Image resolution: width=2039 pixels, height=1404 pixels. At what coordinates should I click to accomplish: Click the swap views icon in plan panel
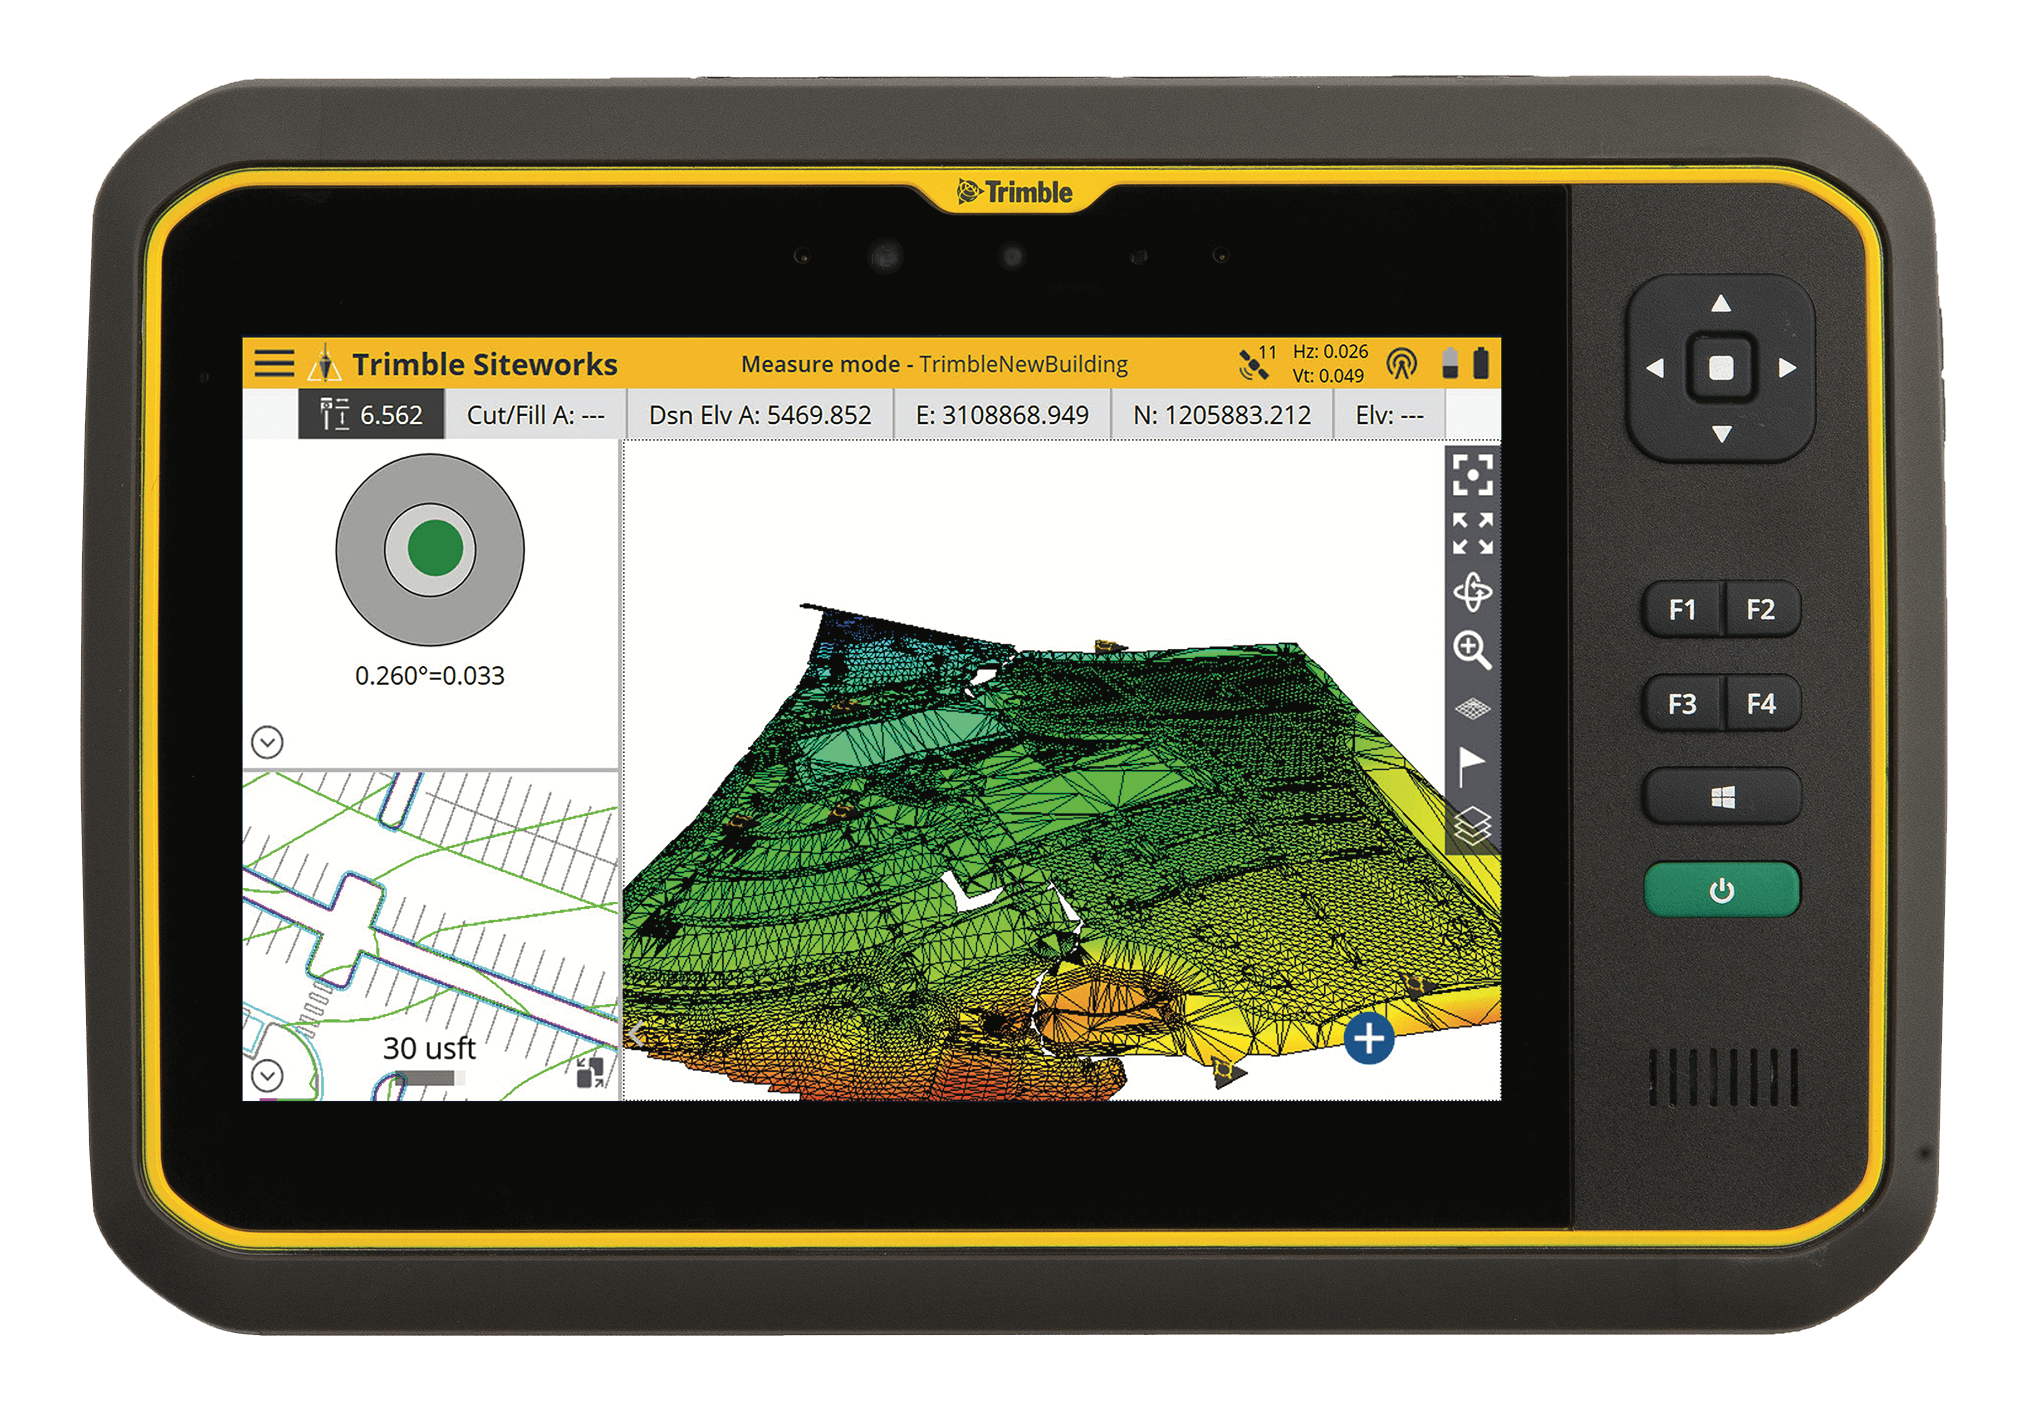coord(591,1072)
